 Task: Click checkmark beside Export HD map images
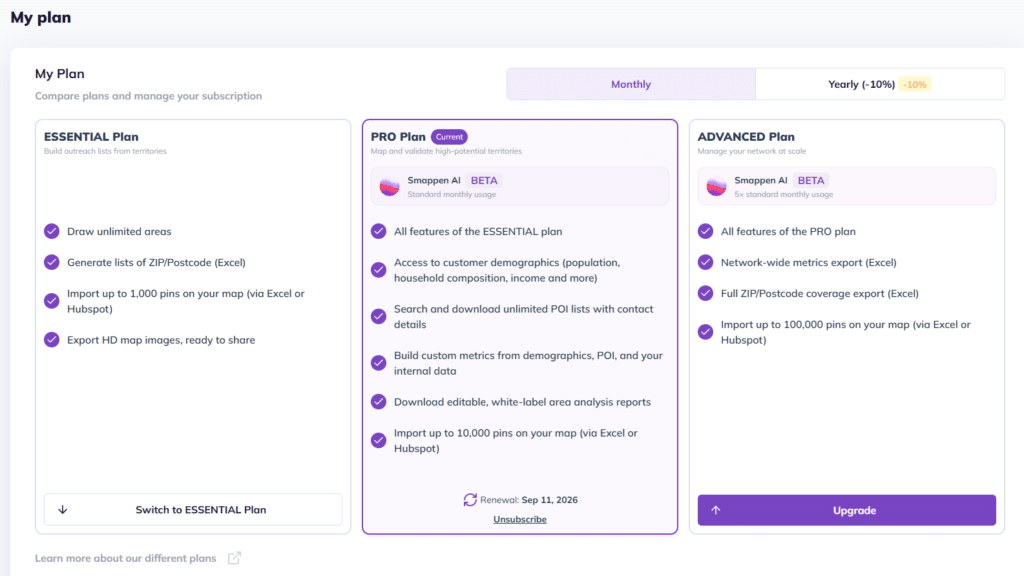(x=52, y=340)
